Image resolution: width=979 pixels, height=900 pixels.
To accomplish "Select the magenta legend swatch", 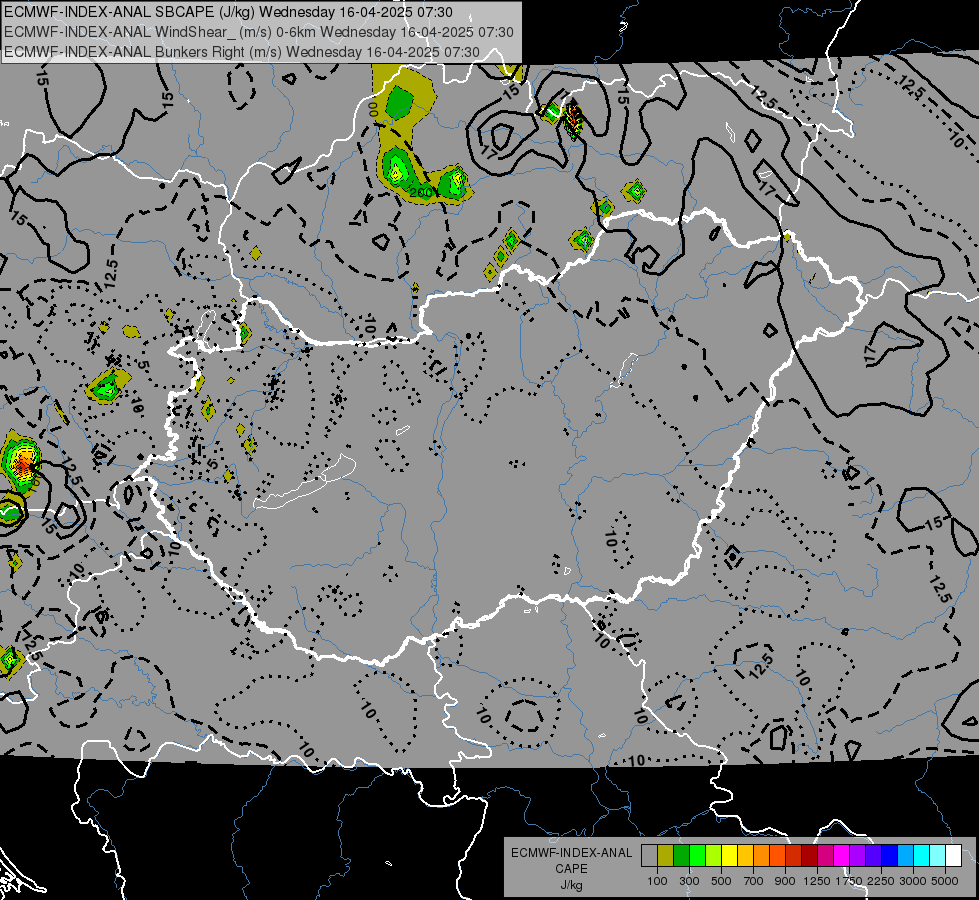I will pyautogui.click(x=841, y=856).
